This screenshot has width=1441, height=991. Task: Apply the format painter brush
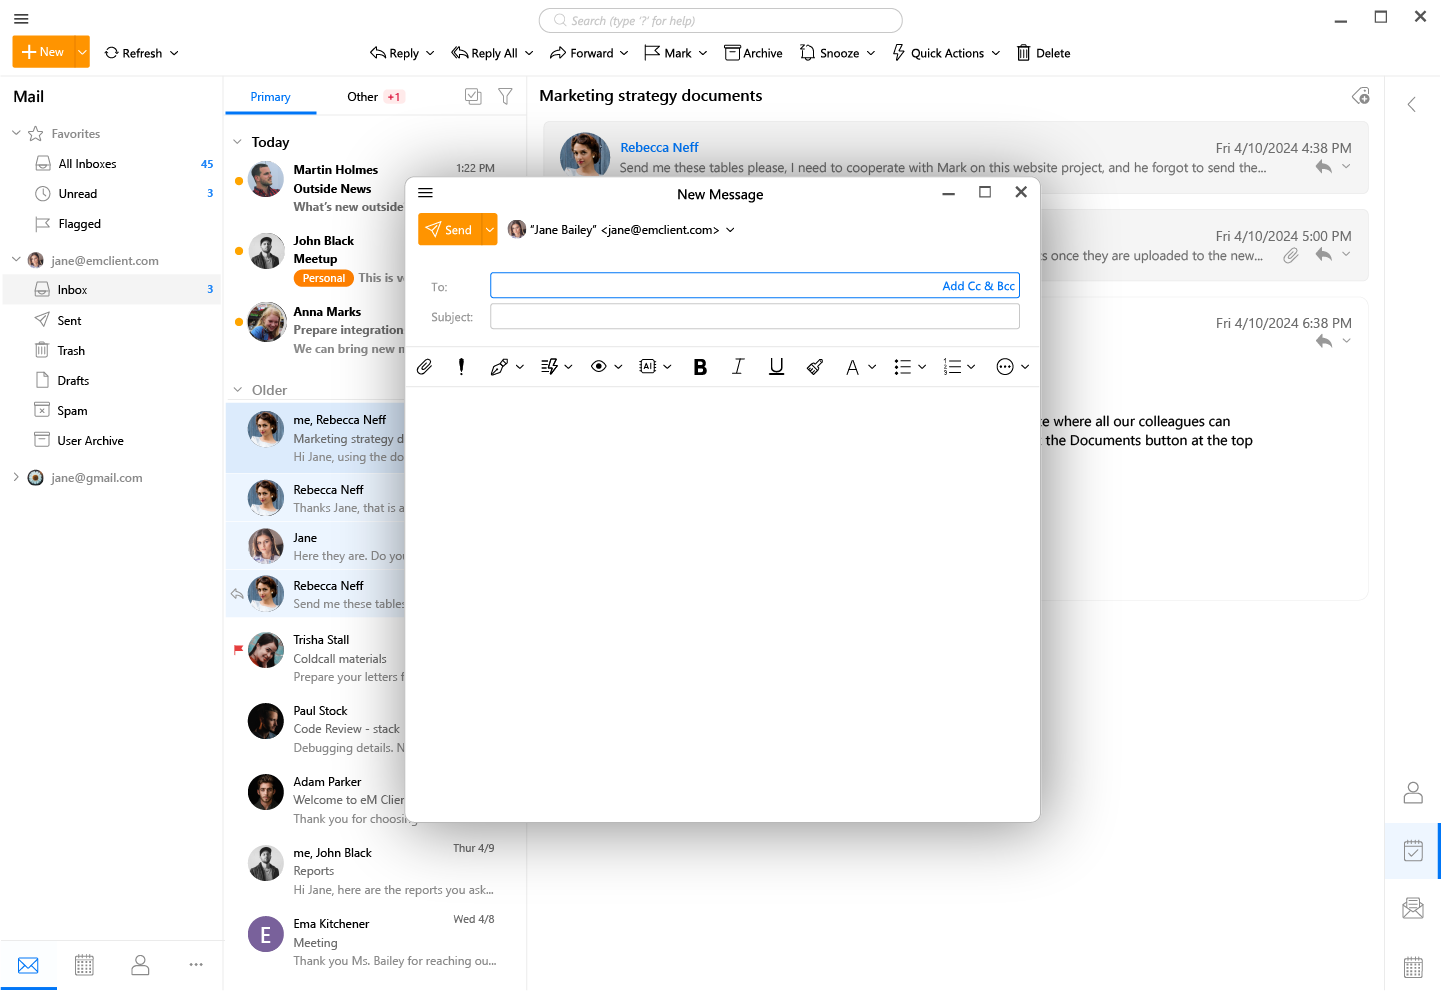pyautogui.click(x=814, y=366)
